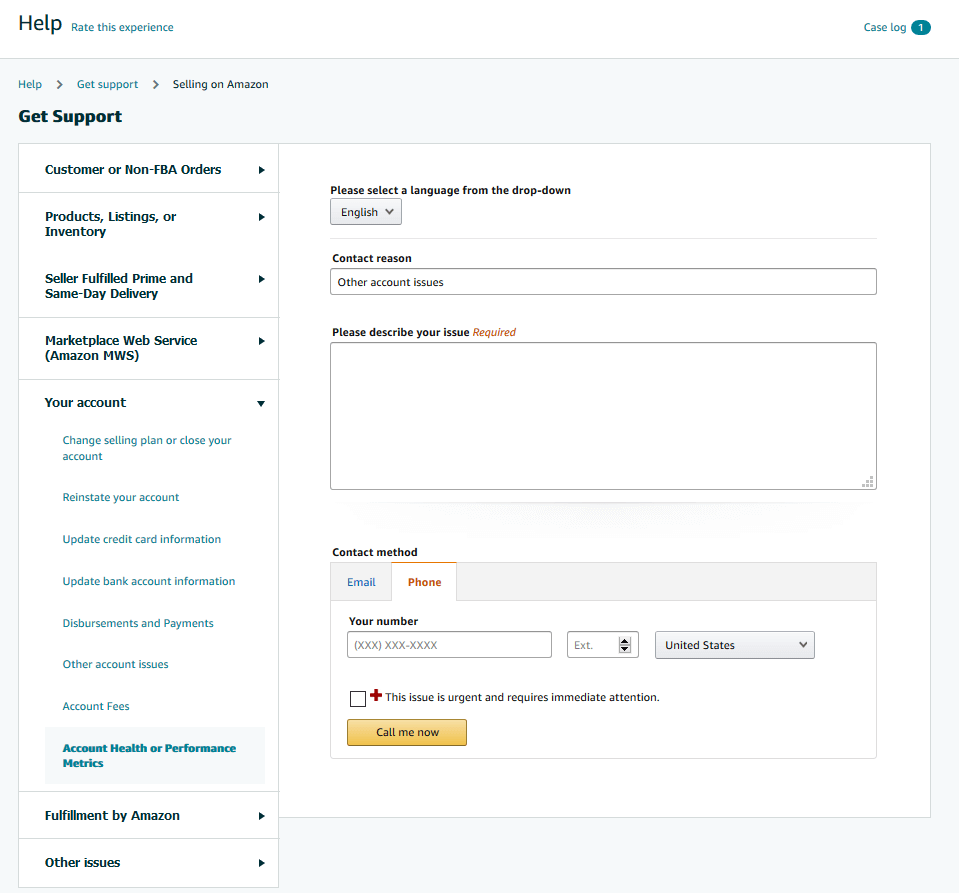
Task: Collapse the Your account section arrow
Action: click(261, 404)
